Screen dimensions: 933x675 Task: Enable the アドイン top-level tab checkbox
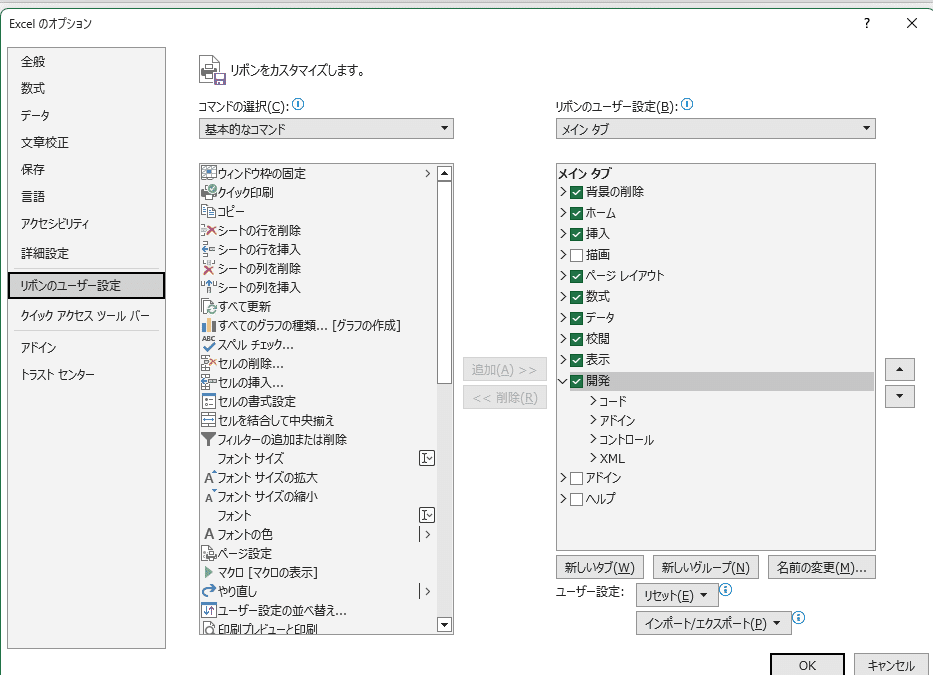coord(576,478)
